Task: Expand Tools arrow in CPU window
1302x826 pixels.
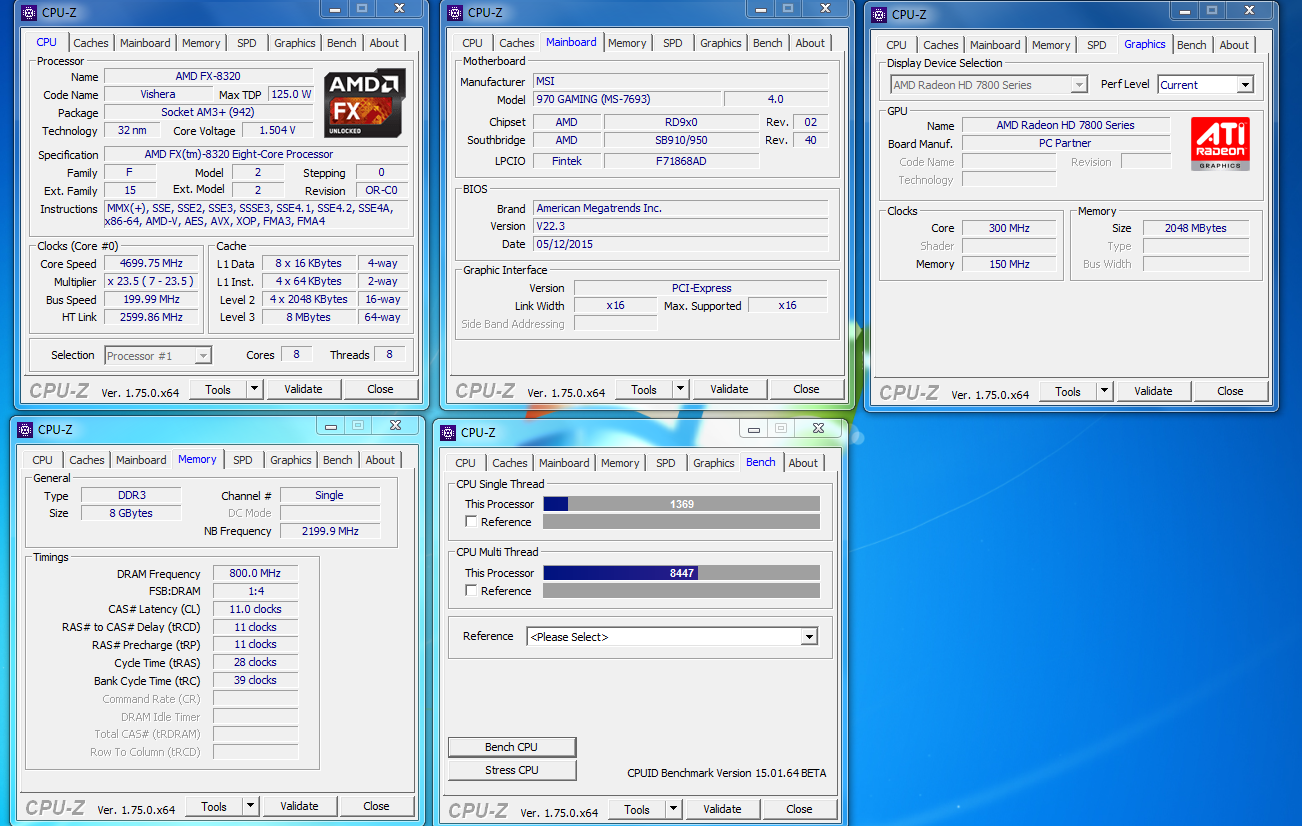Action: point(254,390)
